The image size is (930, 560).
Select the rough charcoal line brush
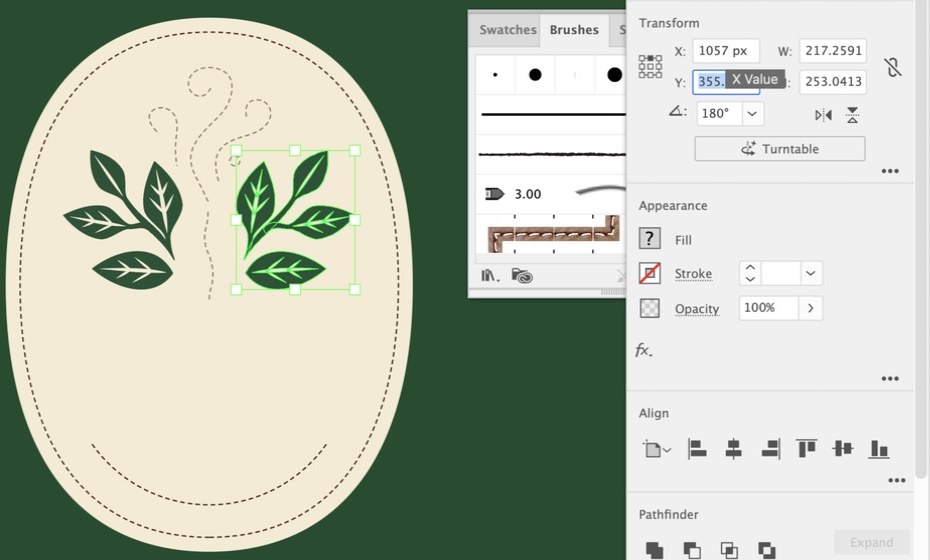[552, 154]
